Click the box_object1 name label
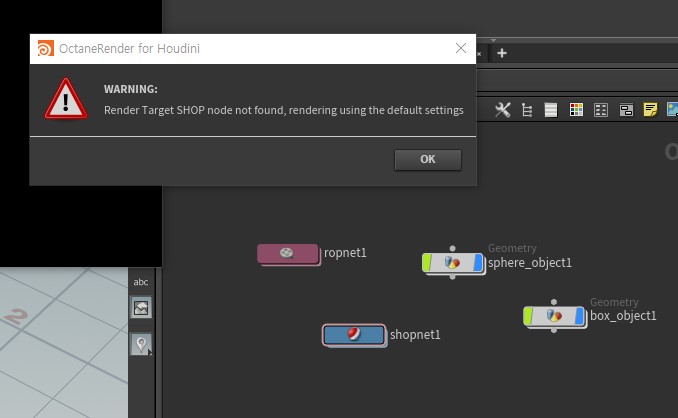The width and height of the screenshot is (678, 418). coord(623,316)
